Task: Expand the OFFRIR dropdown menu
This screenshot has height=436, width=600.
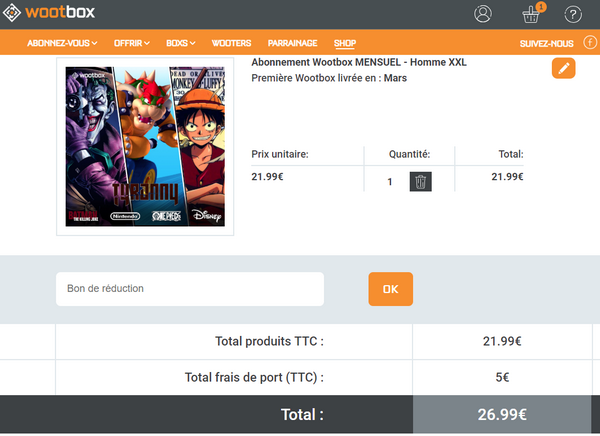Action: point(132,43)
